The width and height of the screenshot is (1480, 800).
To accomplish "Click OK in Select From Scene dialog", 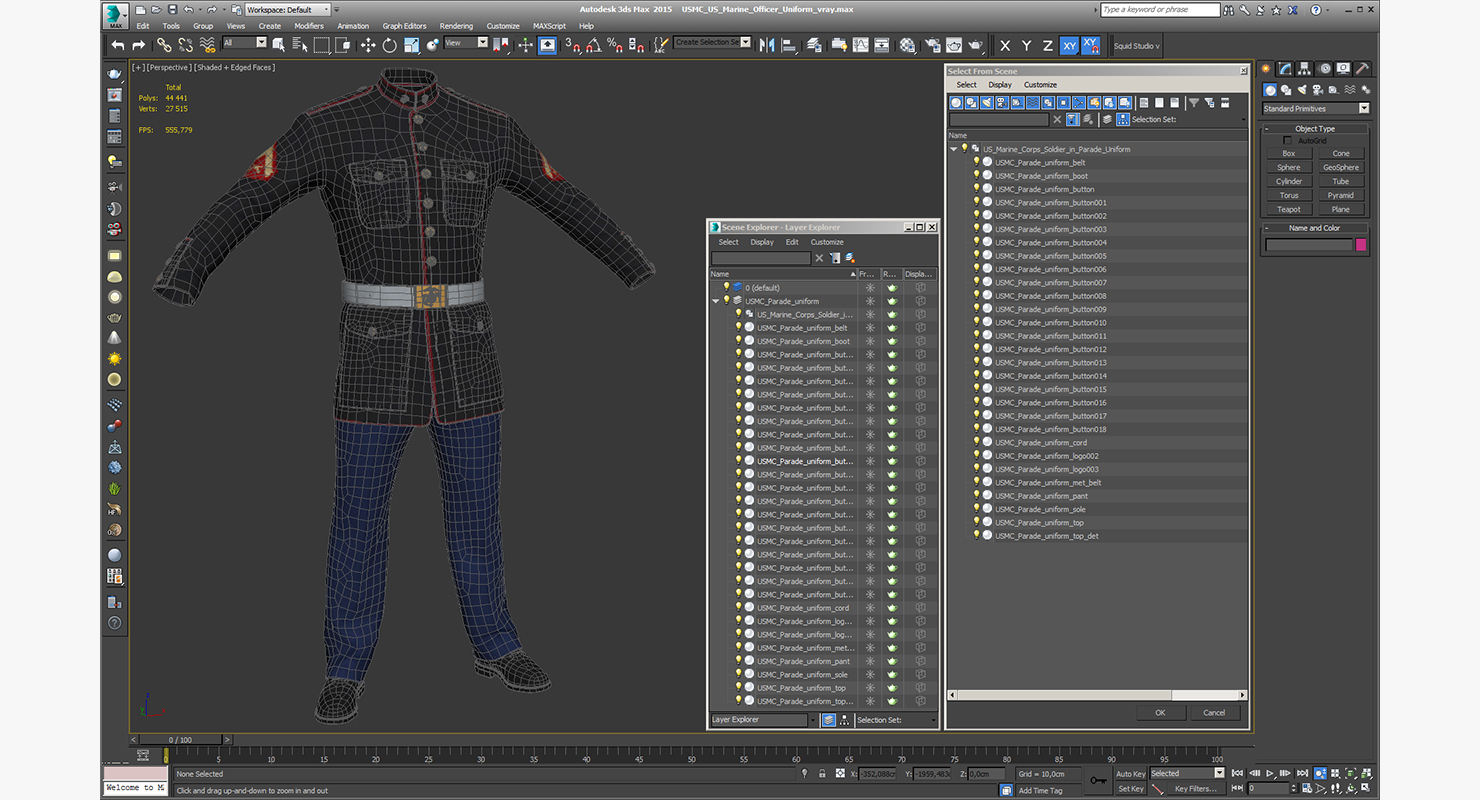I will click(x=1160, y=713).
